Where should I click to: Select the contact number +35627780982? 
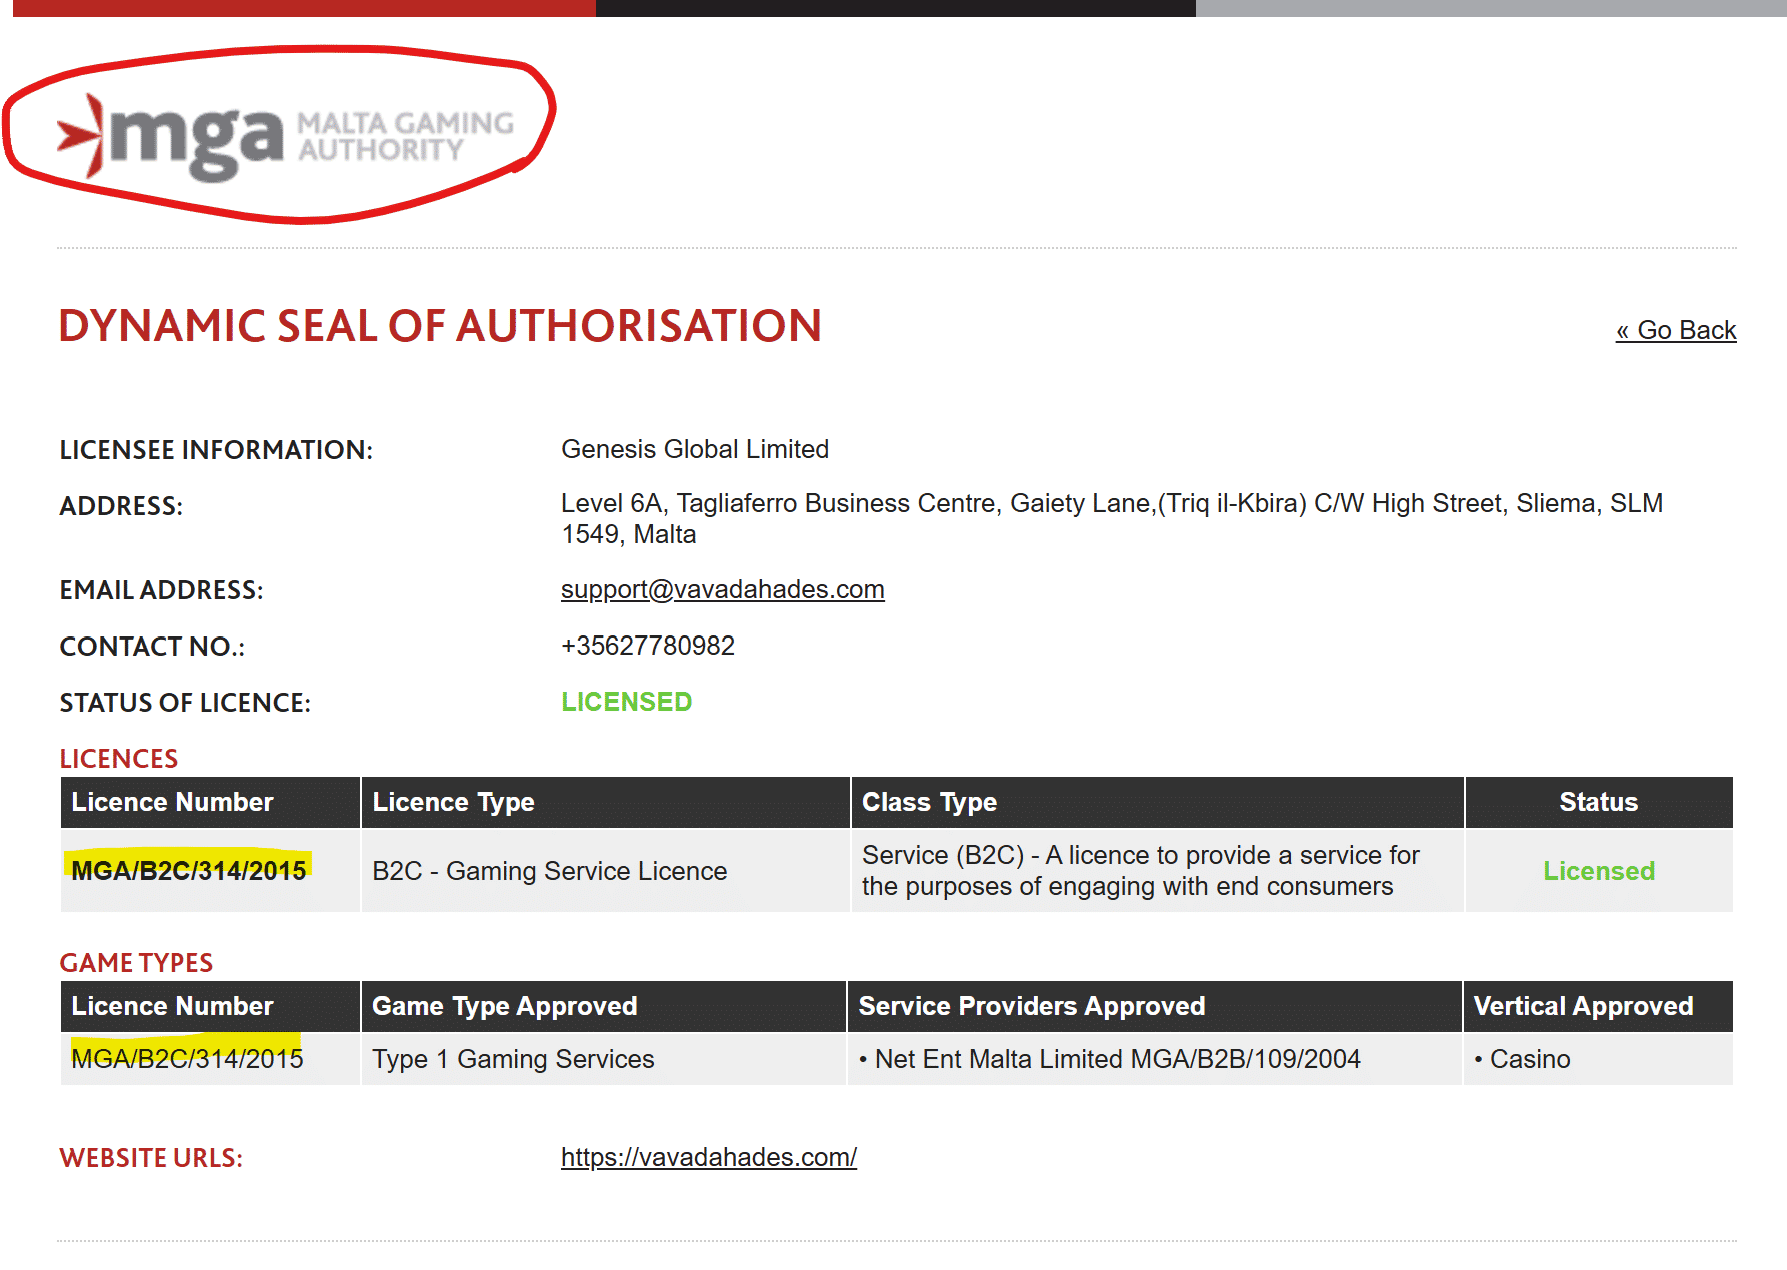point(648,646)
